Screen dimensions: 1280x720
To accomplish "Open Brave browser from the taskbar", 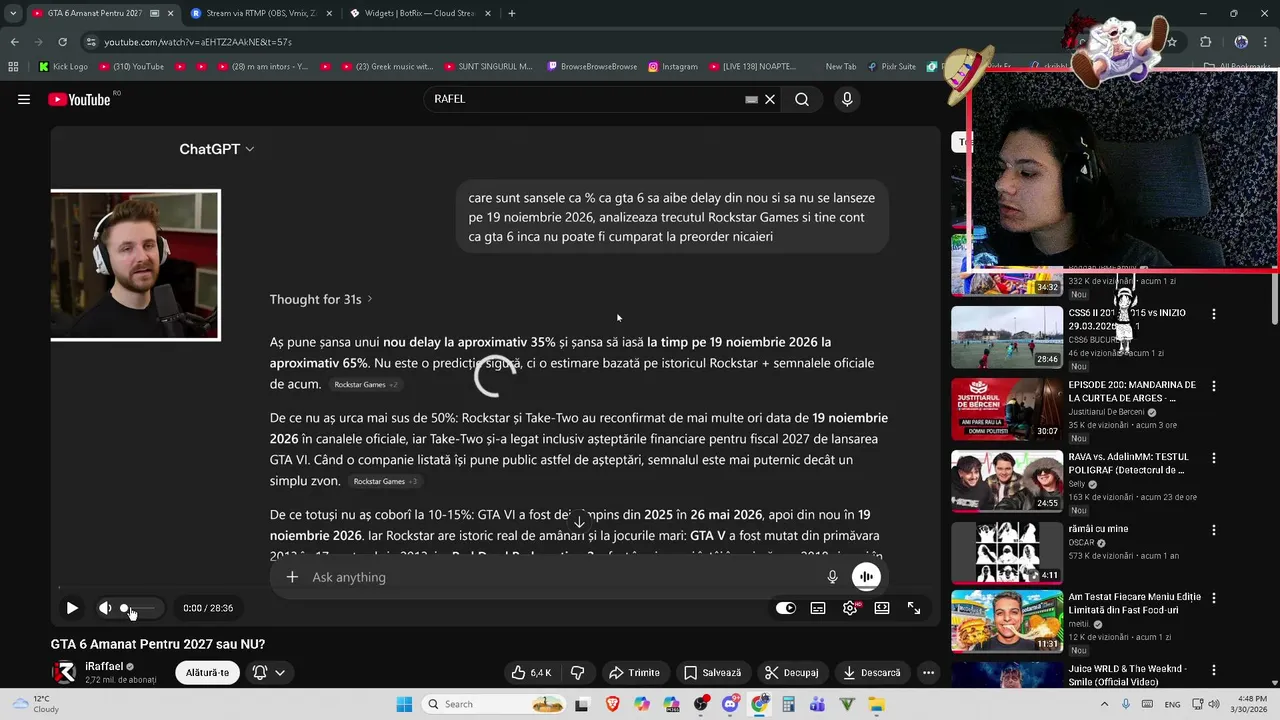I will pos(612,704).
